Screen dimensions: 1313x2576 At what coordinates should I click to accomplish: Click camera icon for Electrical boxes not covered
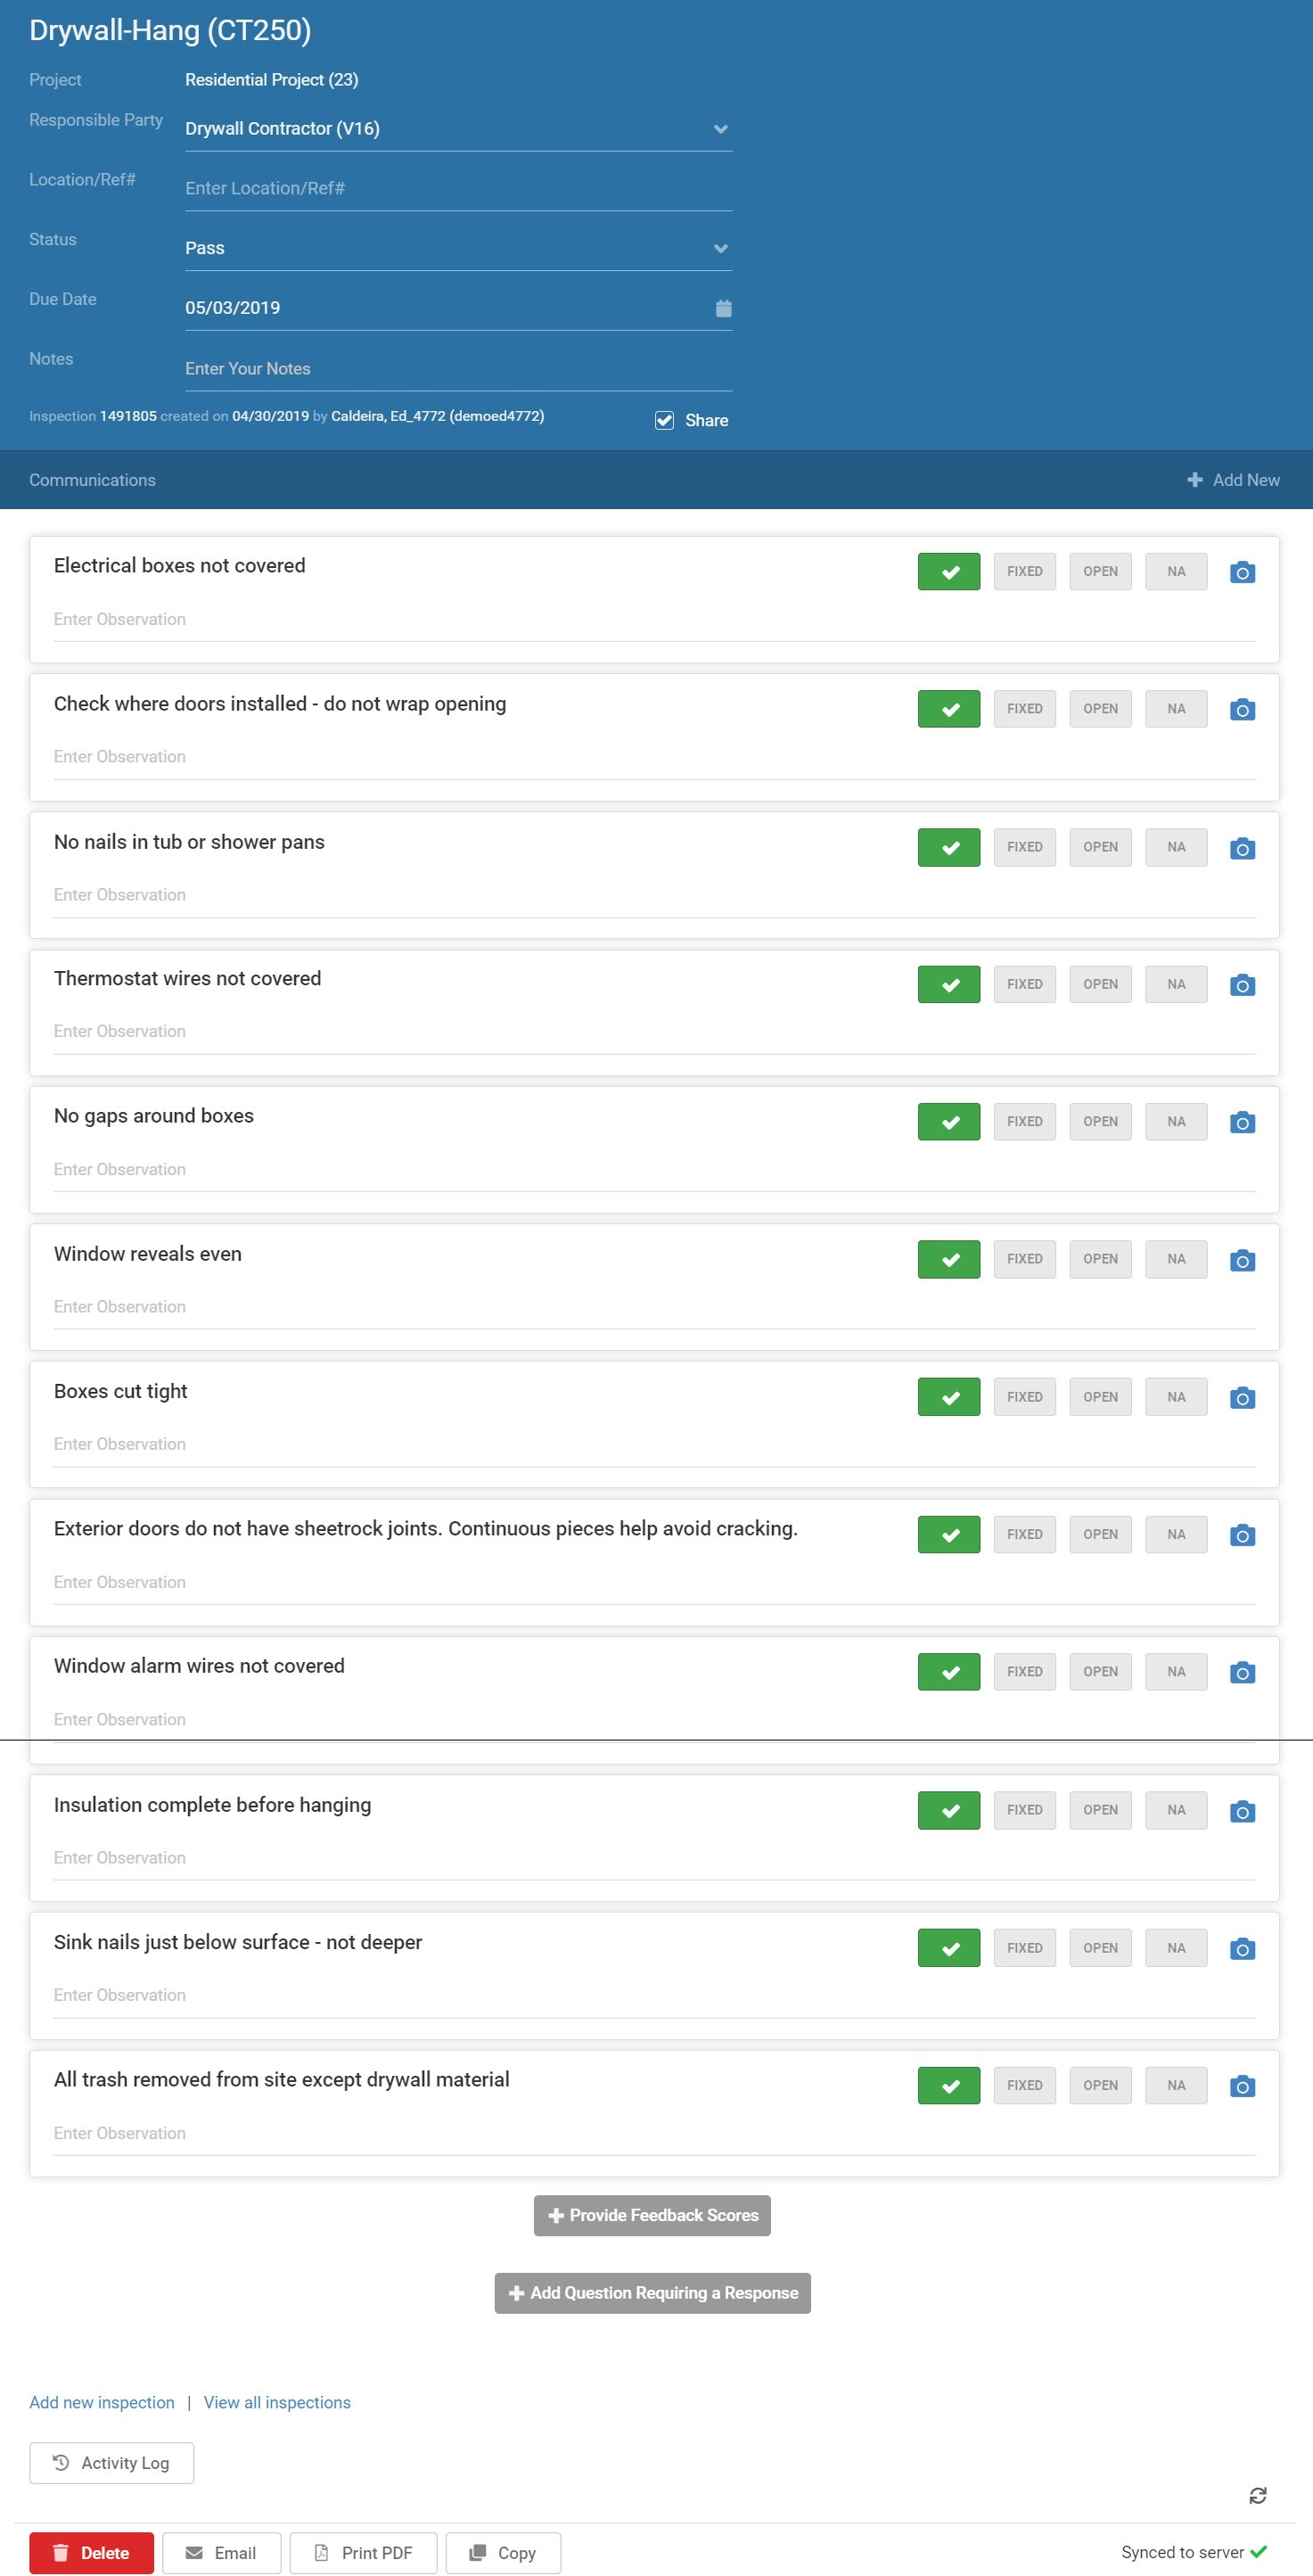point(1242,572)
